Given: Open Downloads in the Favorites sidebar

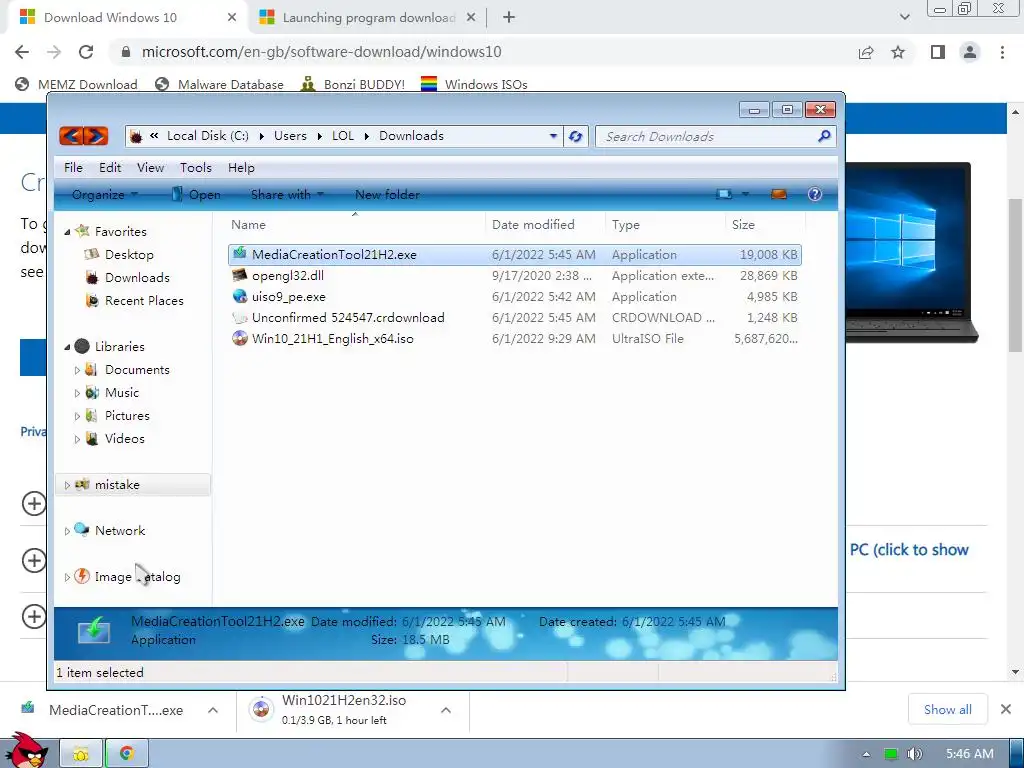Looking at the screenshot, I should coord(136,278).
